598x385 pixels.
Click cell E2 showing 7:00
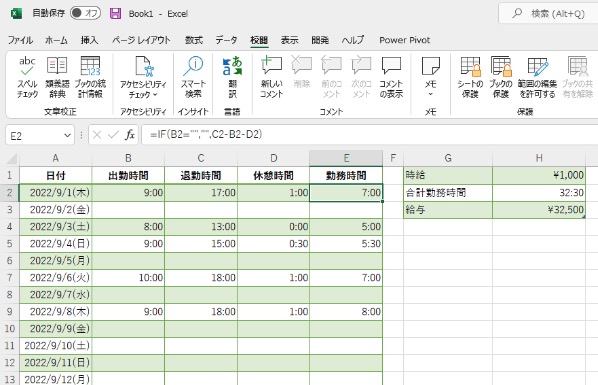pos(346,193)
